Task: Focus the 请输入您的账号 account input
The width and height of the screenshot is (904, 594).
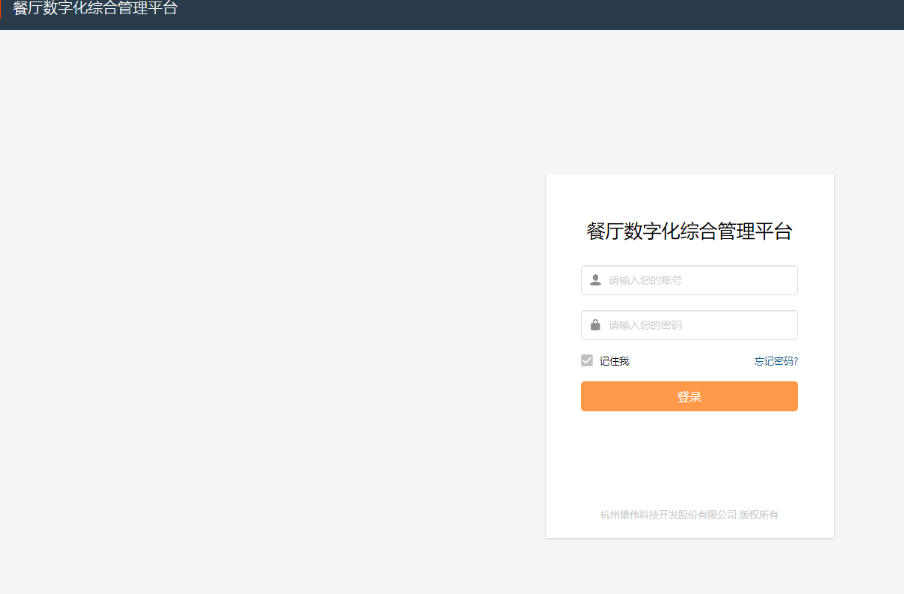Action: click(x=690, y=280)
